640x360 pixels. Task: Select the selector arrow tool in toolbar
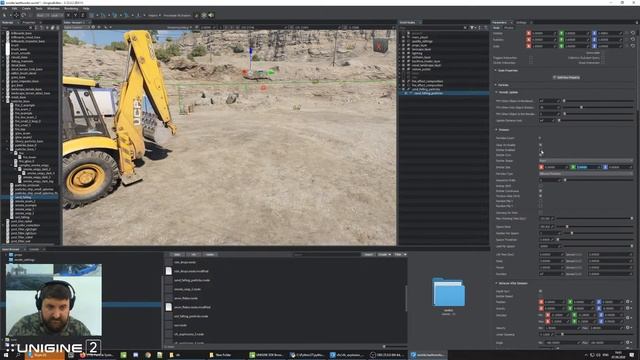click(x=4, y=15)
